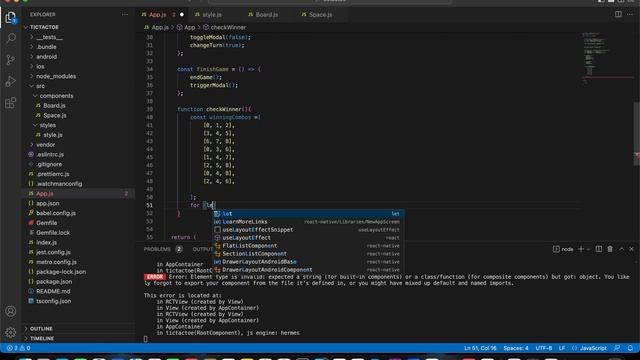Screen dimensions: 640x360
Task: Click the New Terminal plus icon
Action: 581,249
